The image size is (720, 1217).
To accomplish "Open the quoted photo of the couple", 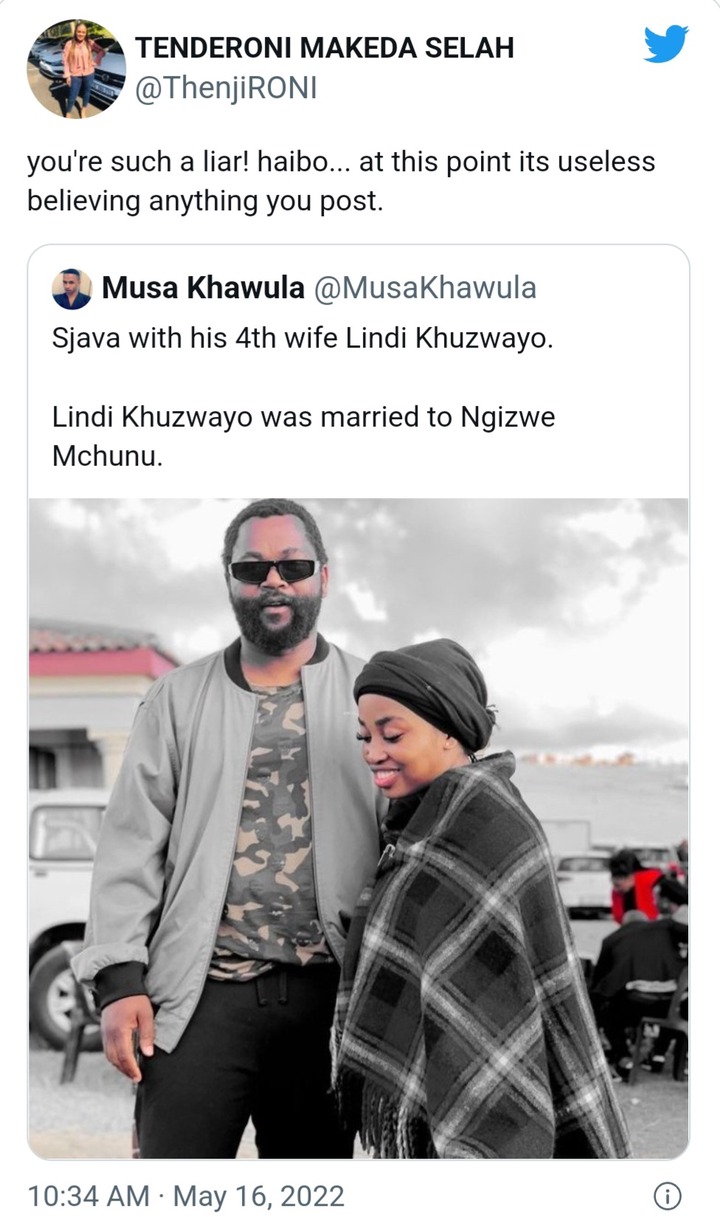I will pos(358,828).
